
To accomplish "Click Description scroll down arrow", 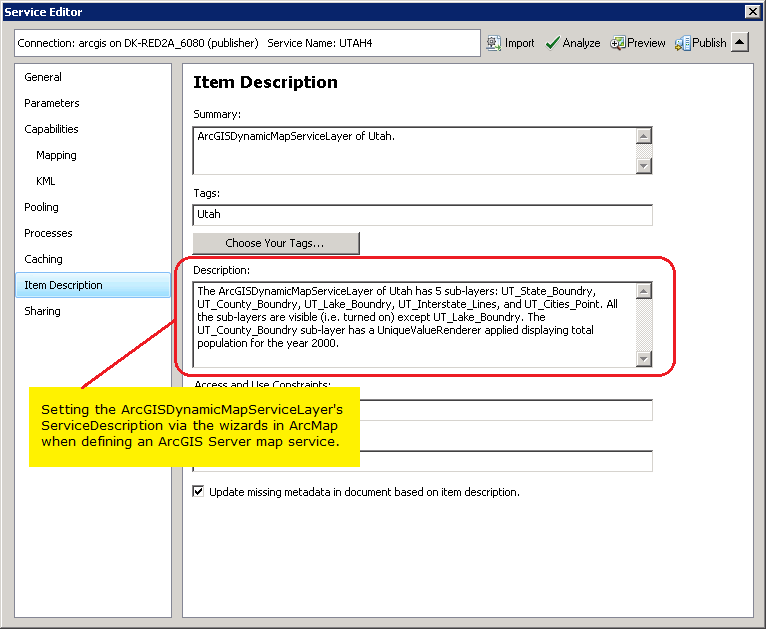I will pyautogui.click(x=644, y=359).
